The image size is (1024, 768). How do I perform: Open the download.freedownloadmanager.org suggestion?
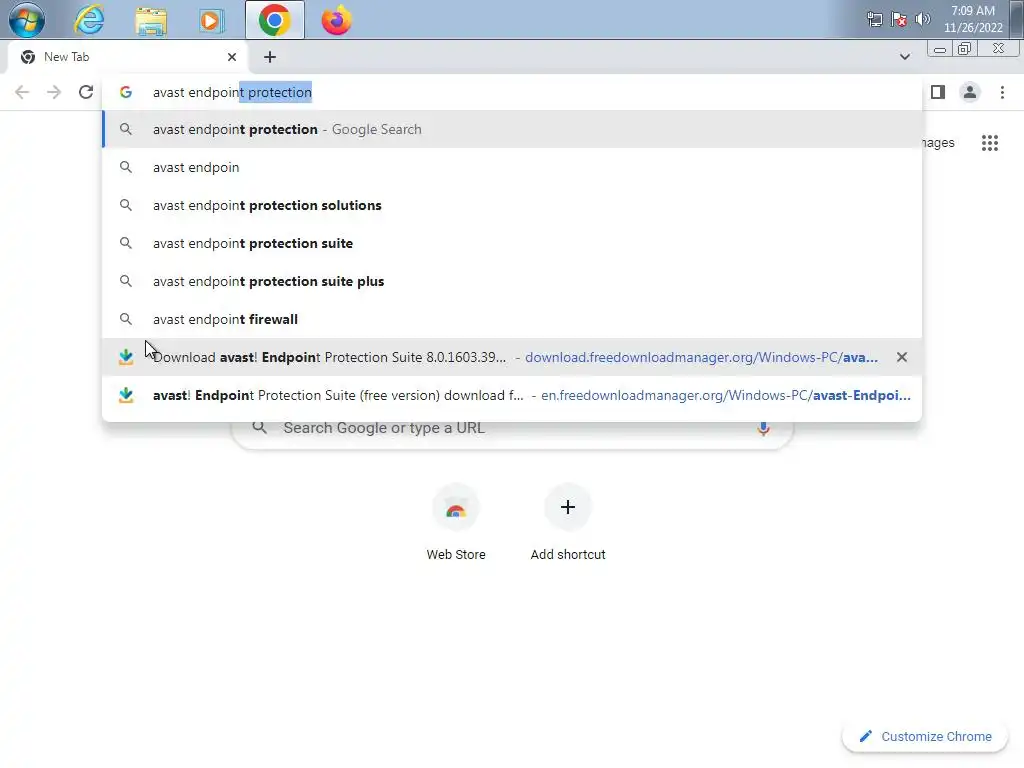tap(512, 357)
